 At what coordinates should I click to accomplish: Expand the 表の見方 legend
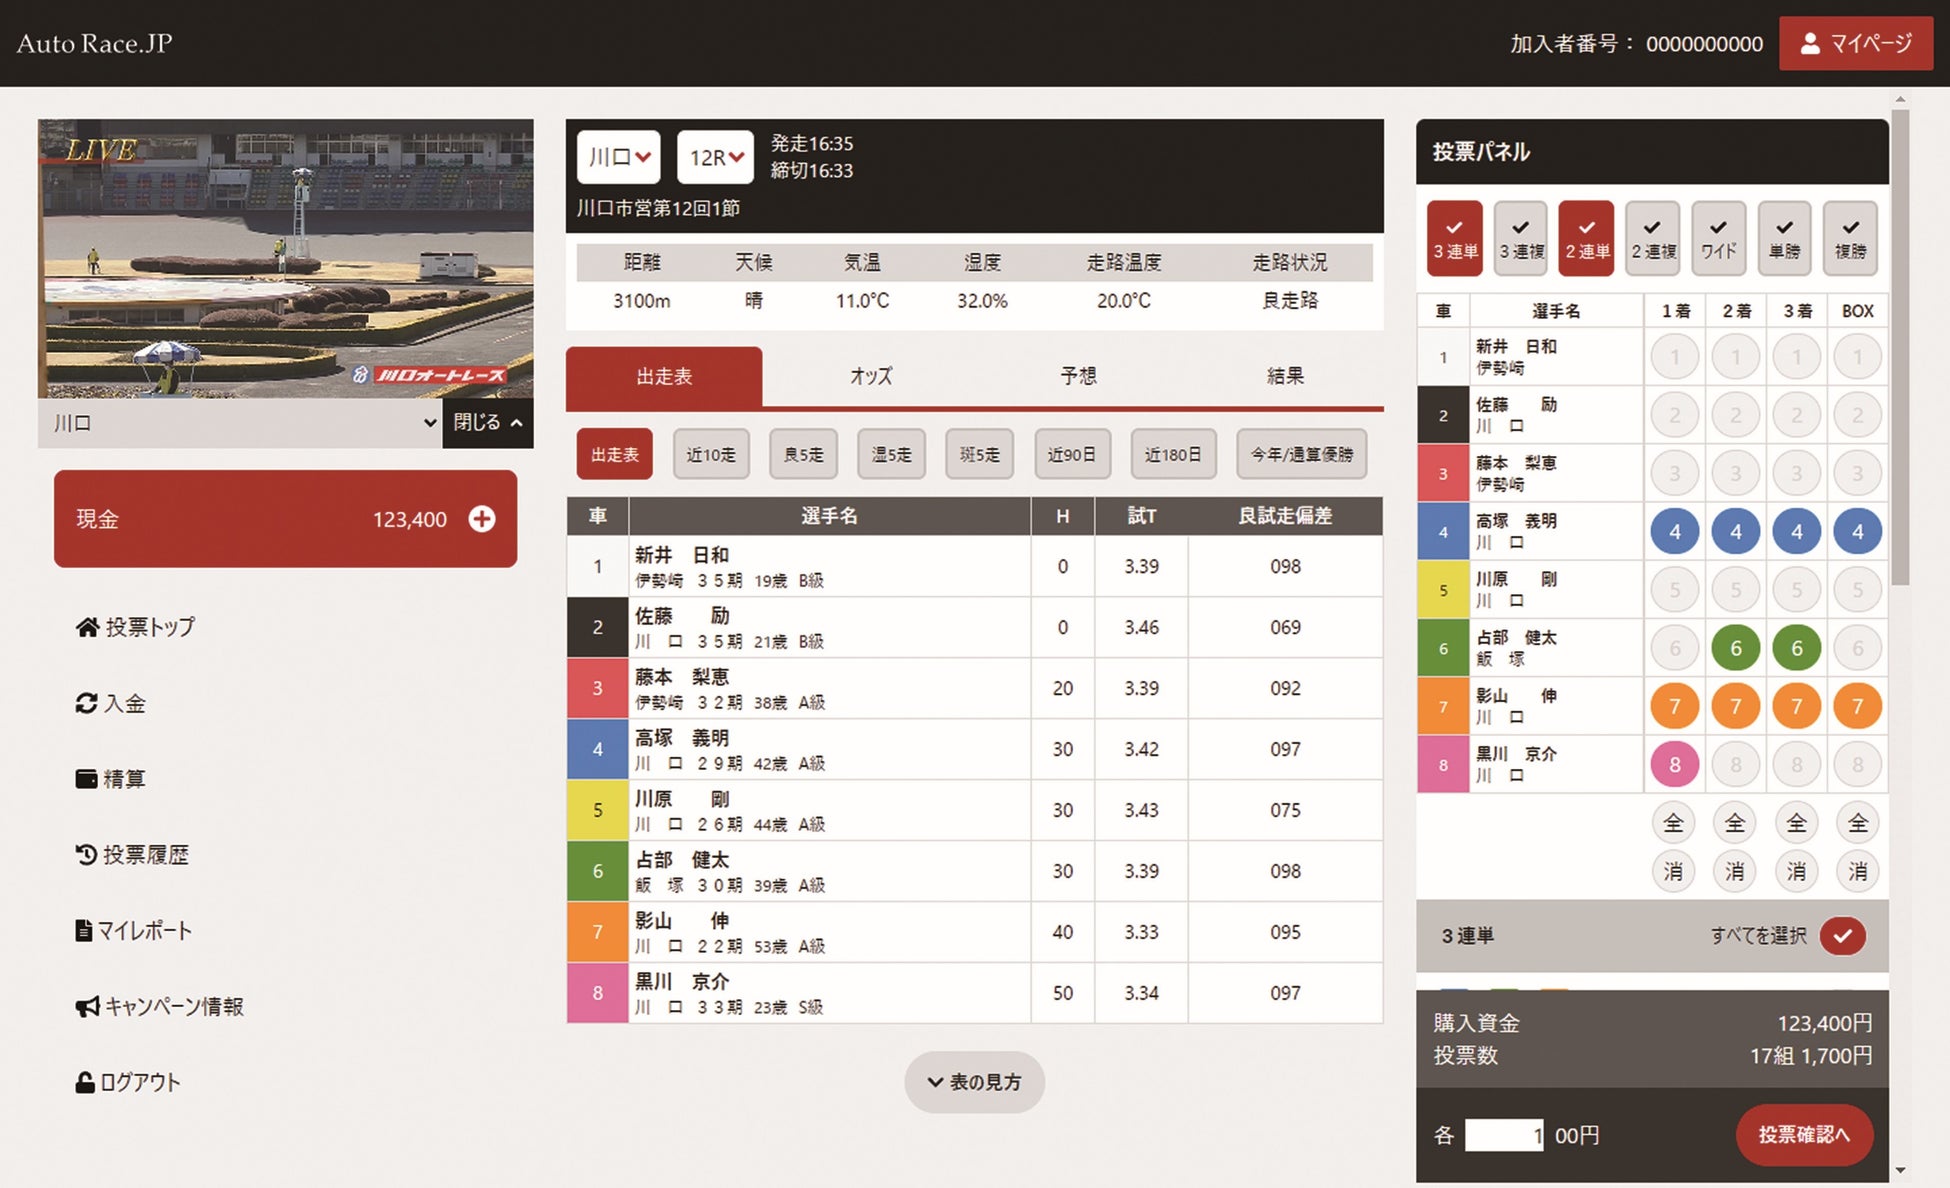click(x=974, y=1082)
